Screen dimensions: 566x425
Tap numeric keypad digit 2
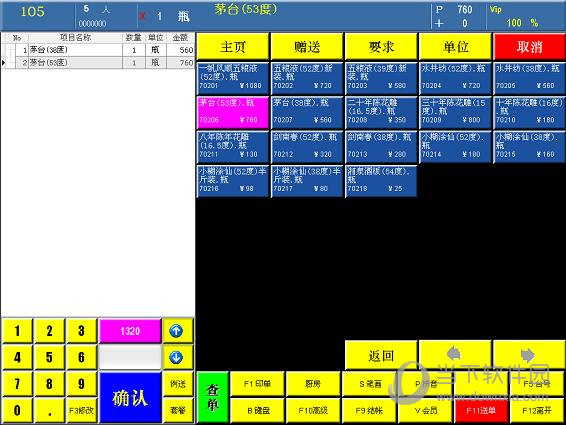point(49,331)
